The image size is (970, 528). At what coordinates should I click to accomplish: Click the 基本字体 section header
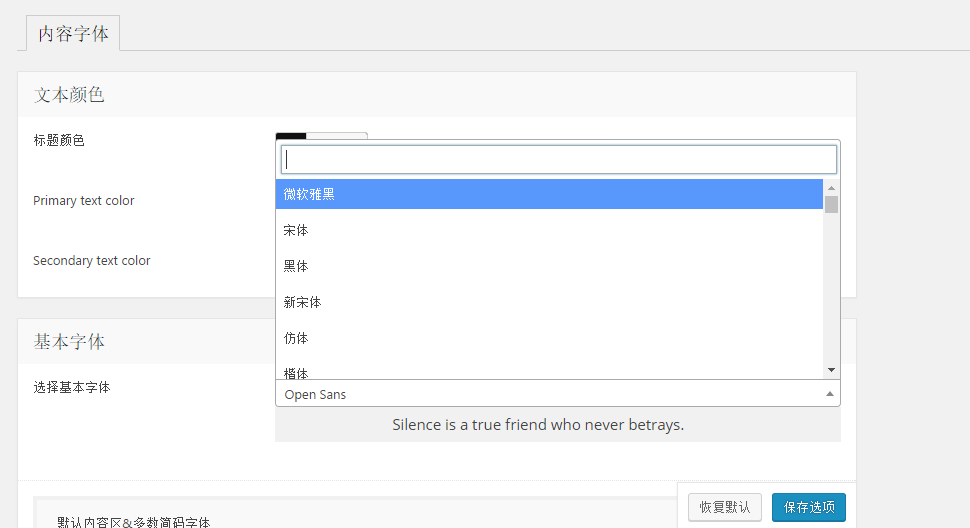pos(70,342)
